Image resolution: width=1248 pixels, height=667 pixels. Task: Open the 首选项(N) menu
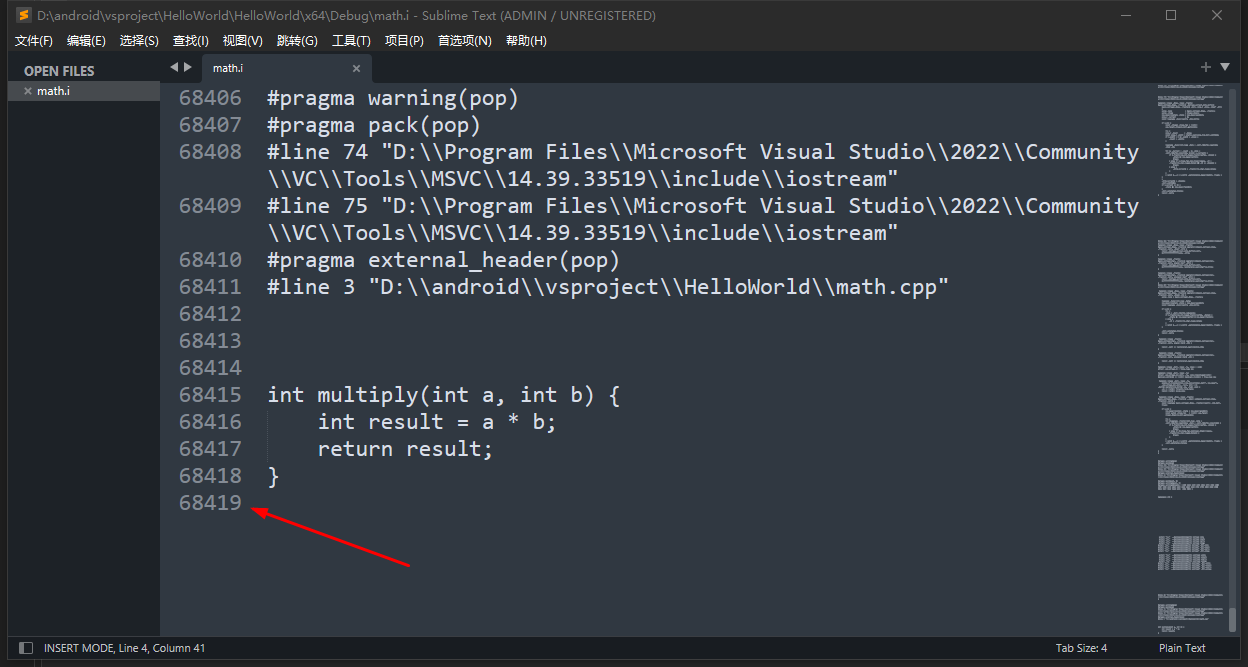pyautogui.click(x=465, y=41)
